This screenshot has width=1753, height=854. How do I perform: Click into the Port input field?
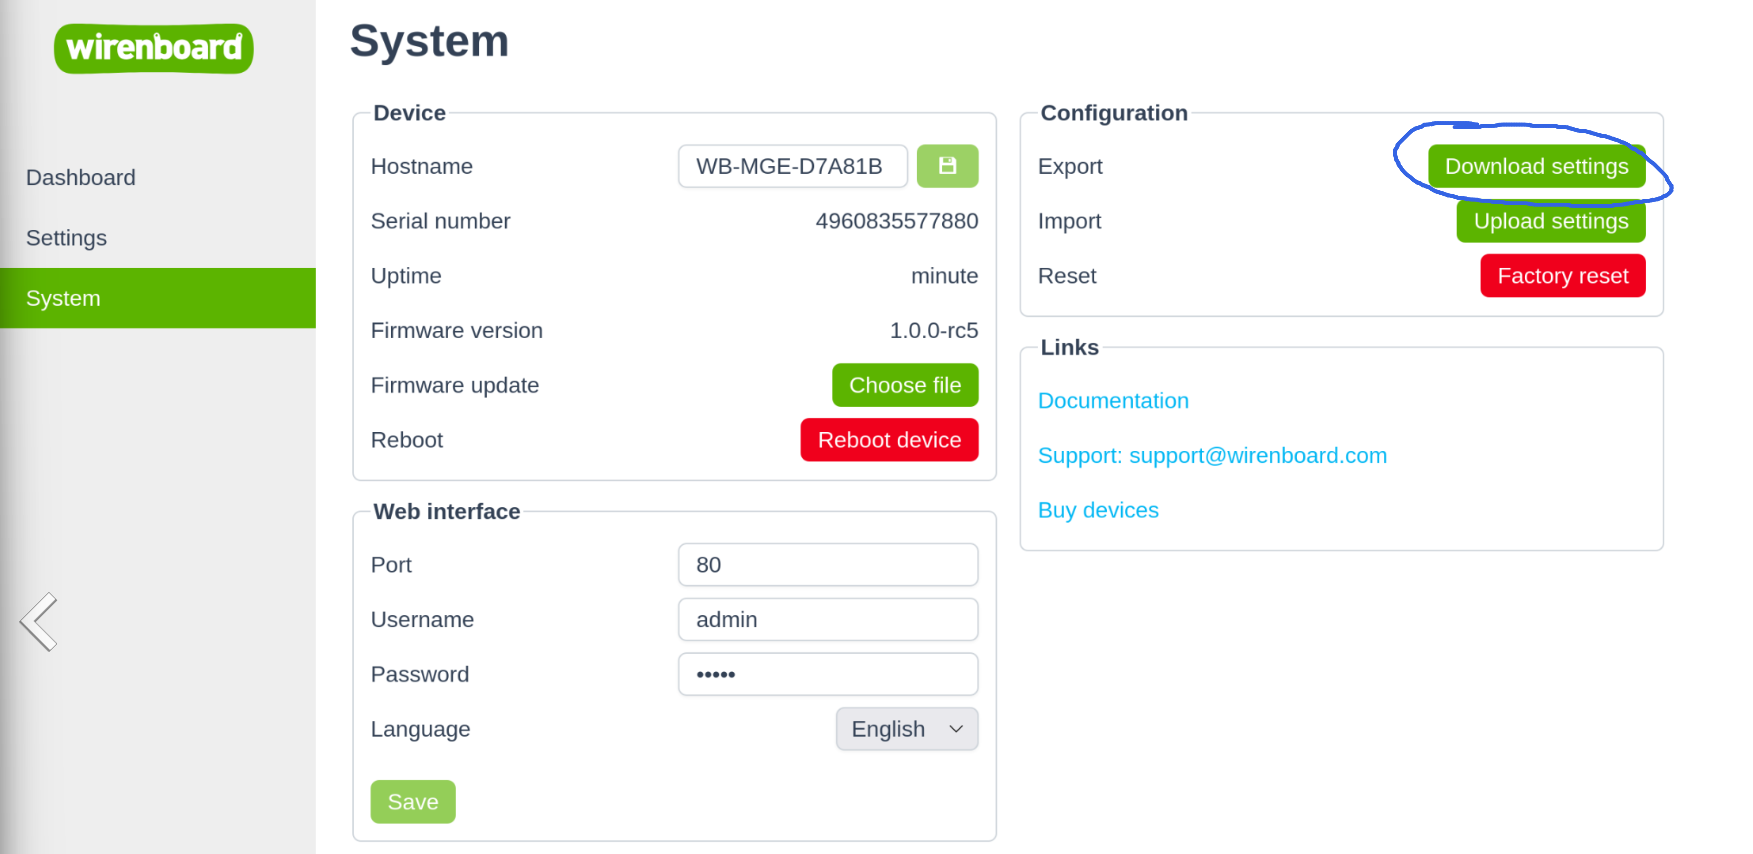pos(827,565)
